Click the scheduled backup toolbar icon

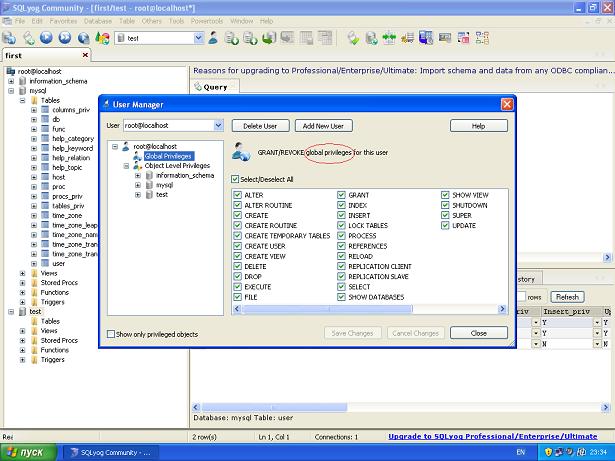[371, 38]
